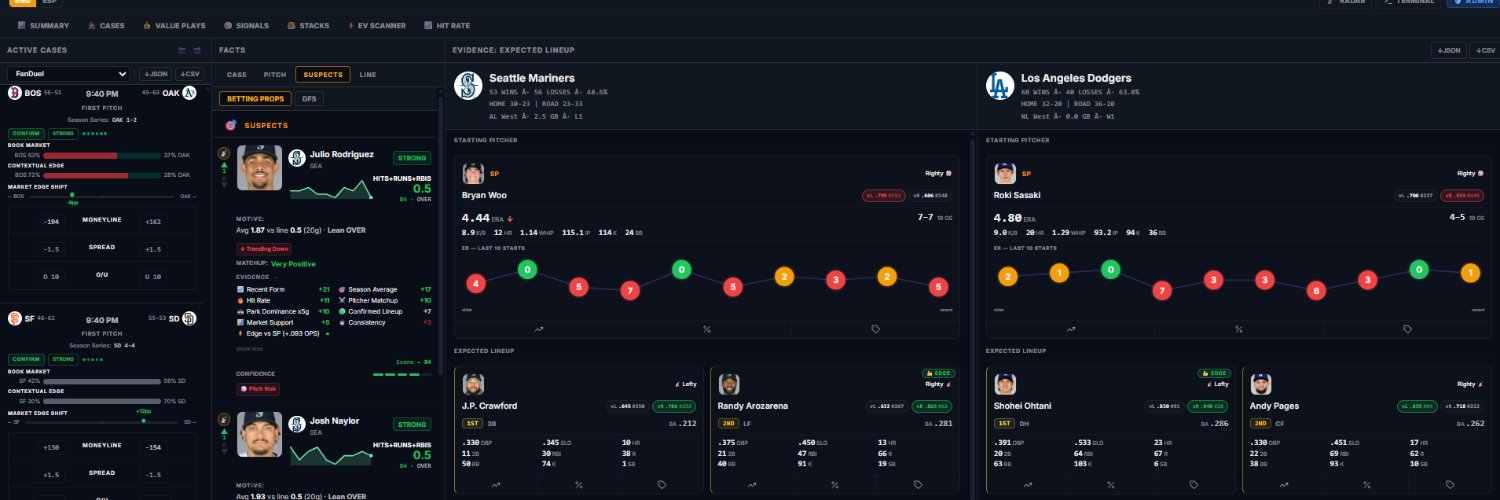
Task: Click the collapse-left arrows icon in Active Cases
Action: (182, 50)
